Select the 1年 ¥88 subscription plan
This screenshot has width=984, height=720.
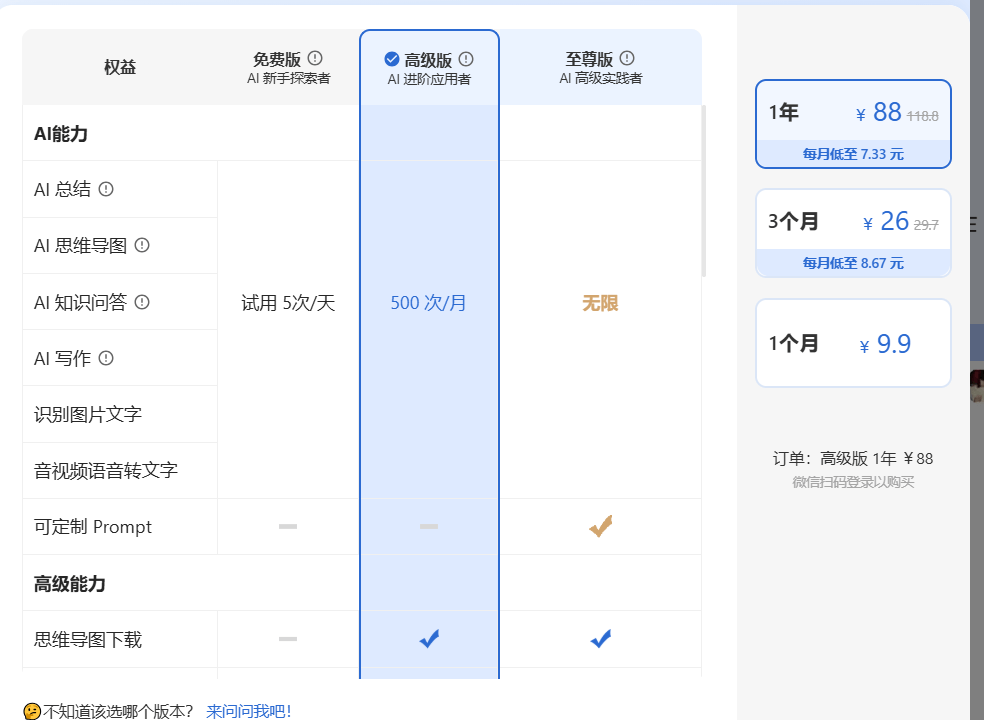(x=853, y=124)
